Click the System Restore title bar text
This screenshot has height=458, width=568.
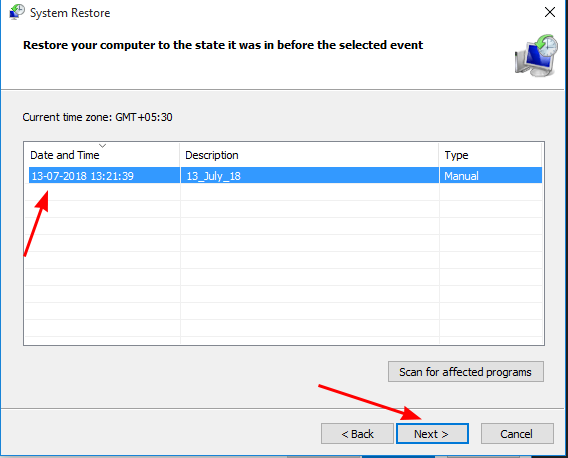coord(70,13)
